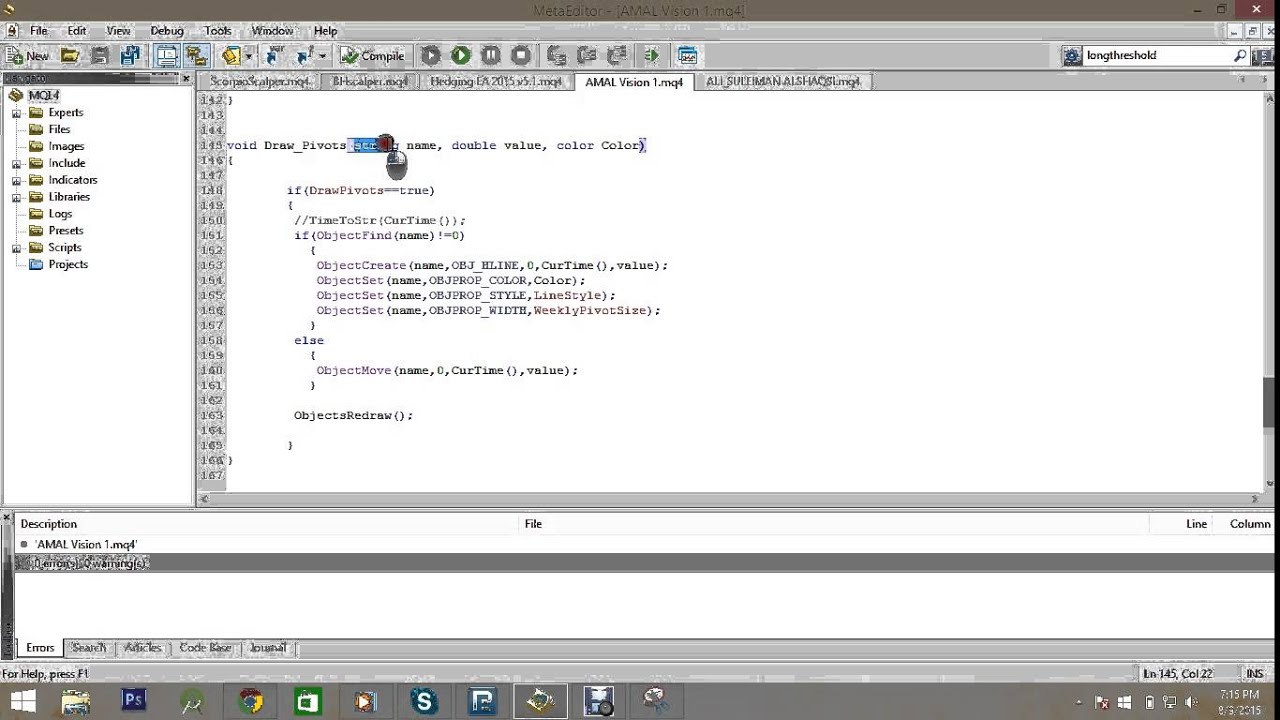Switch to the Articles tab

click(143, 648)
